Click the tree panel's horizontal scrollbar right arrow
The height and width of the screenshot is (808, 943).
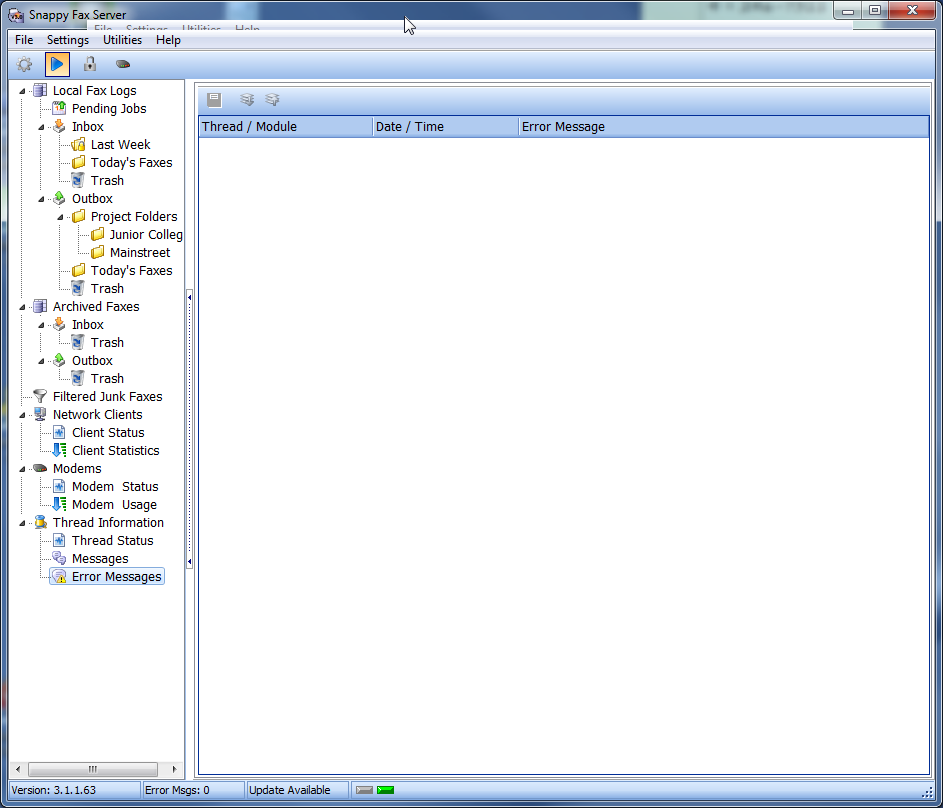point(175,769)
